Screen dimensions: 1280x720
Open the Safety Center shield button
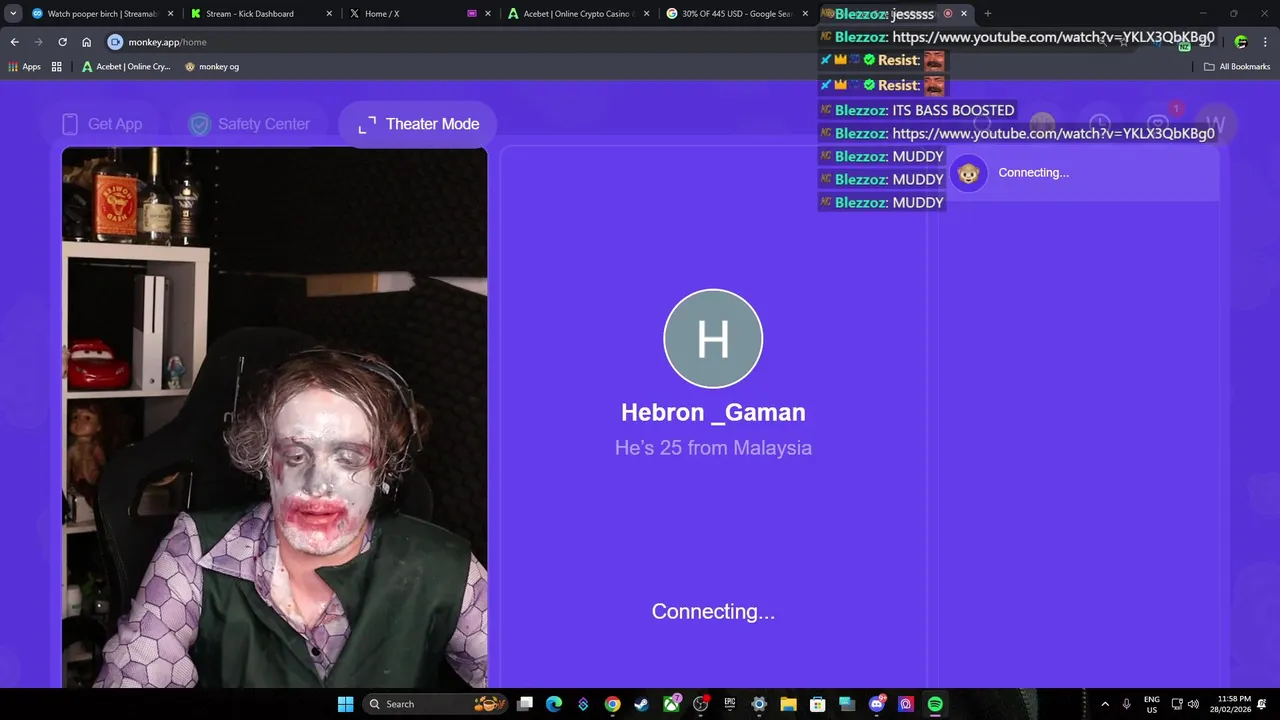[250, 124]
